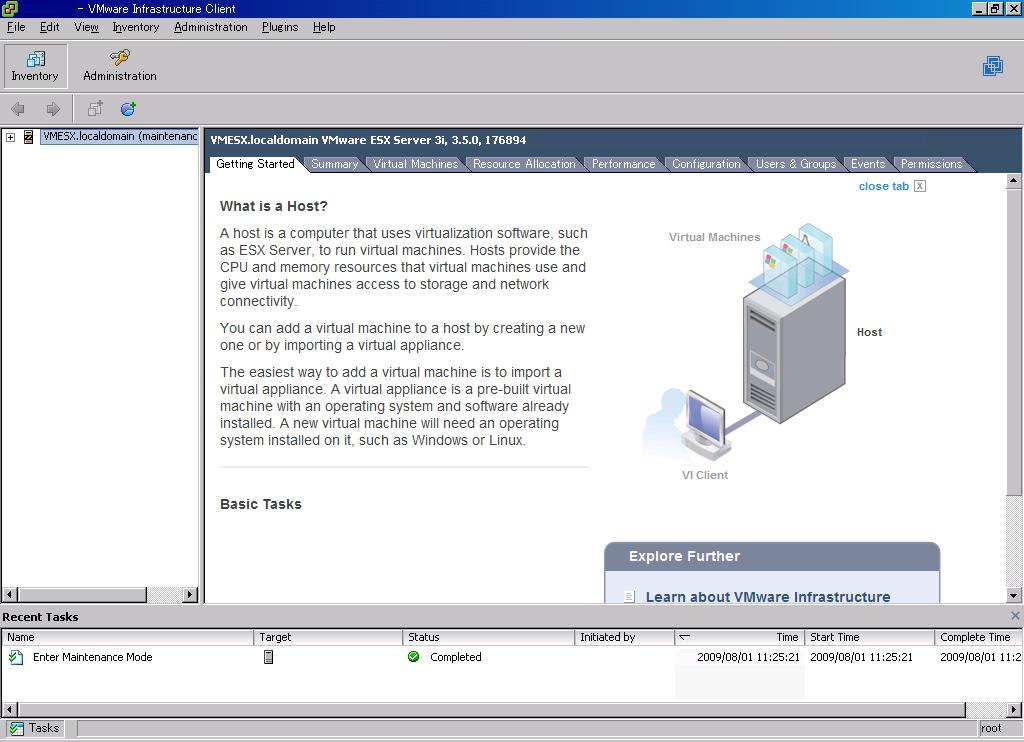This screenshot has height=742, width=1024.
Task: Click the VMware boxes logo icon at top right
Action: [x=993, y=66]
